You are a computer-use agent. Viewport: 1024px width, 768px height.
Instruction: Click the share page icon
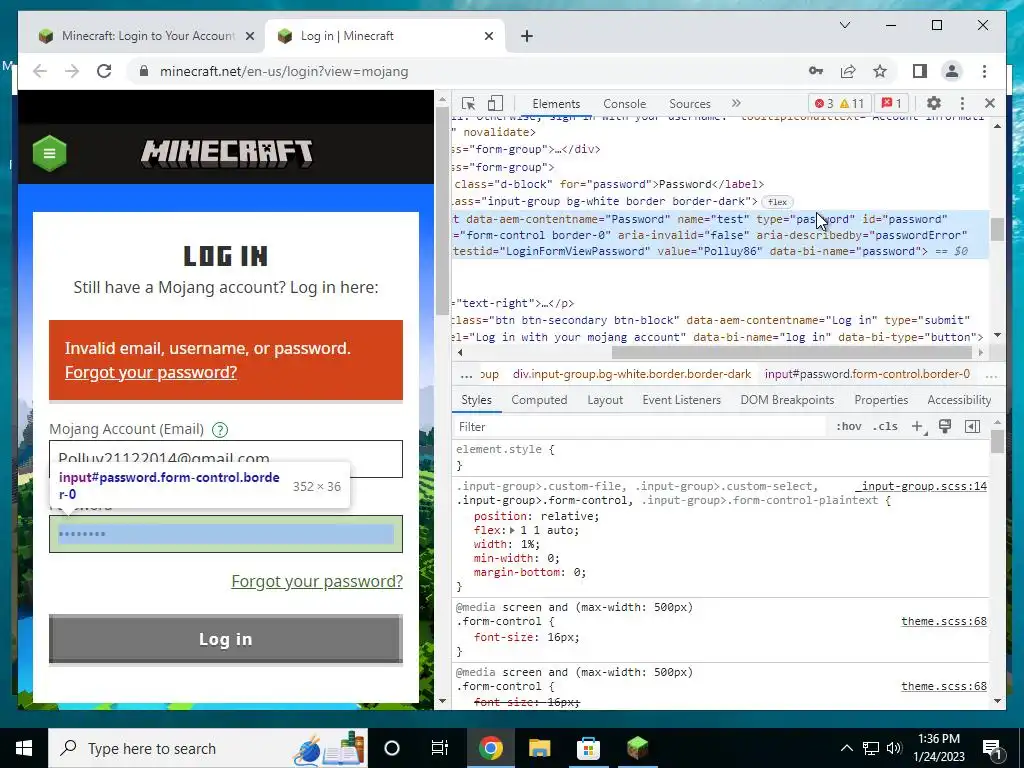(848, 71)
